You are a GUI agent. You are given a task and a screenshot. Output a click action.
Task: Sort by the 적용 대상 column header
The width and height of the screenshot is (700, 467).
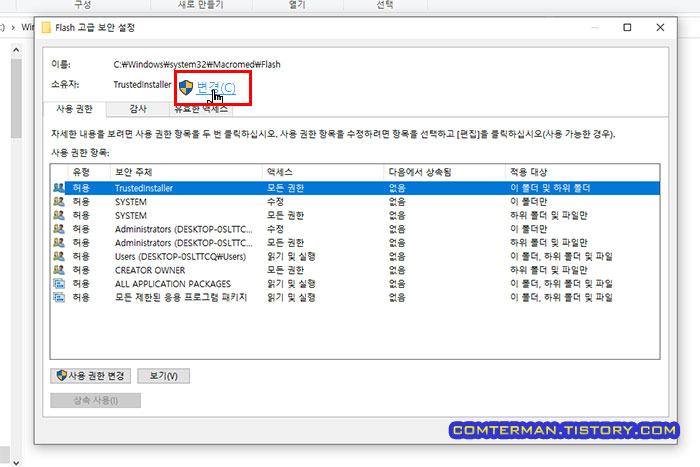[582, 172]
